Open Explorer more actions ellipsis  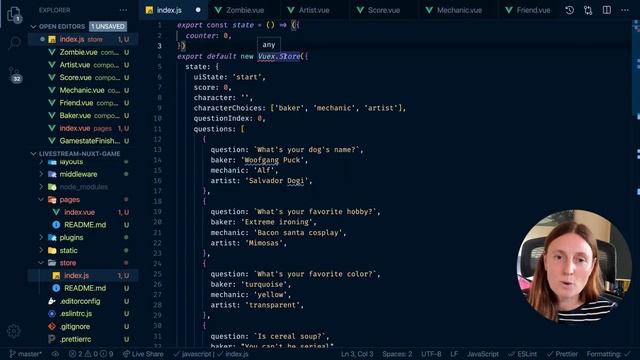123,10
